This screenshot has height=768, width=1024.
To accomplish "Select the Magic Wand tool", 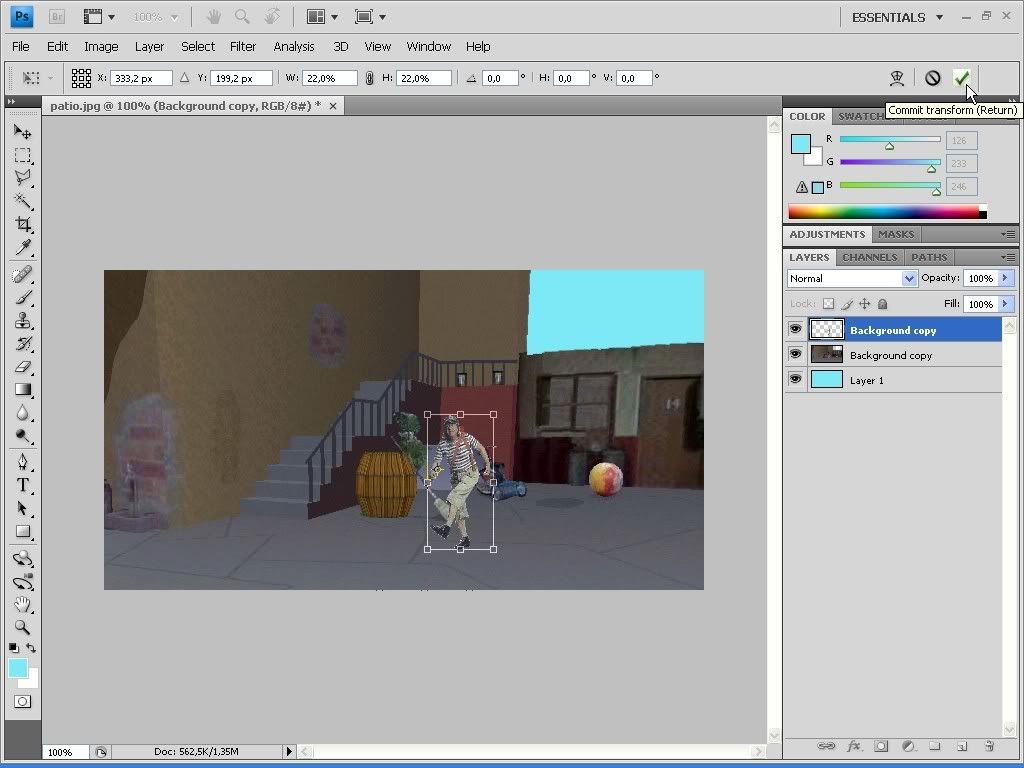I will coord(22,200).
